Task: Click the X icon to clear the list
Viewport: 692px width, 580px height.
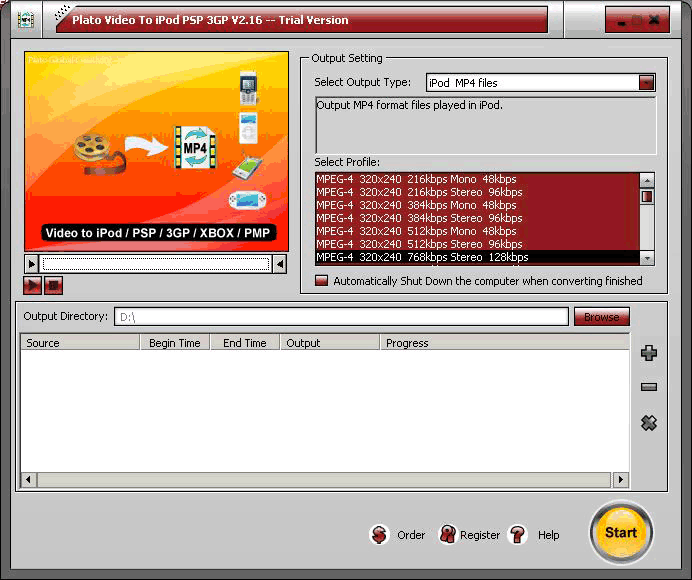Action: coord(649,423)
